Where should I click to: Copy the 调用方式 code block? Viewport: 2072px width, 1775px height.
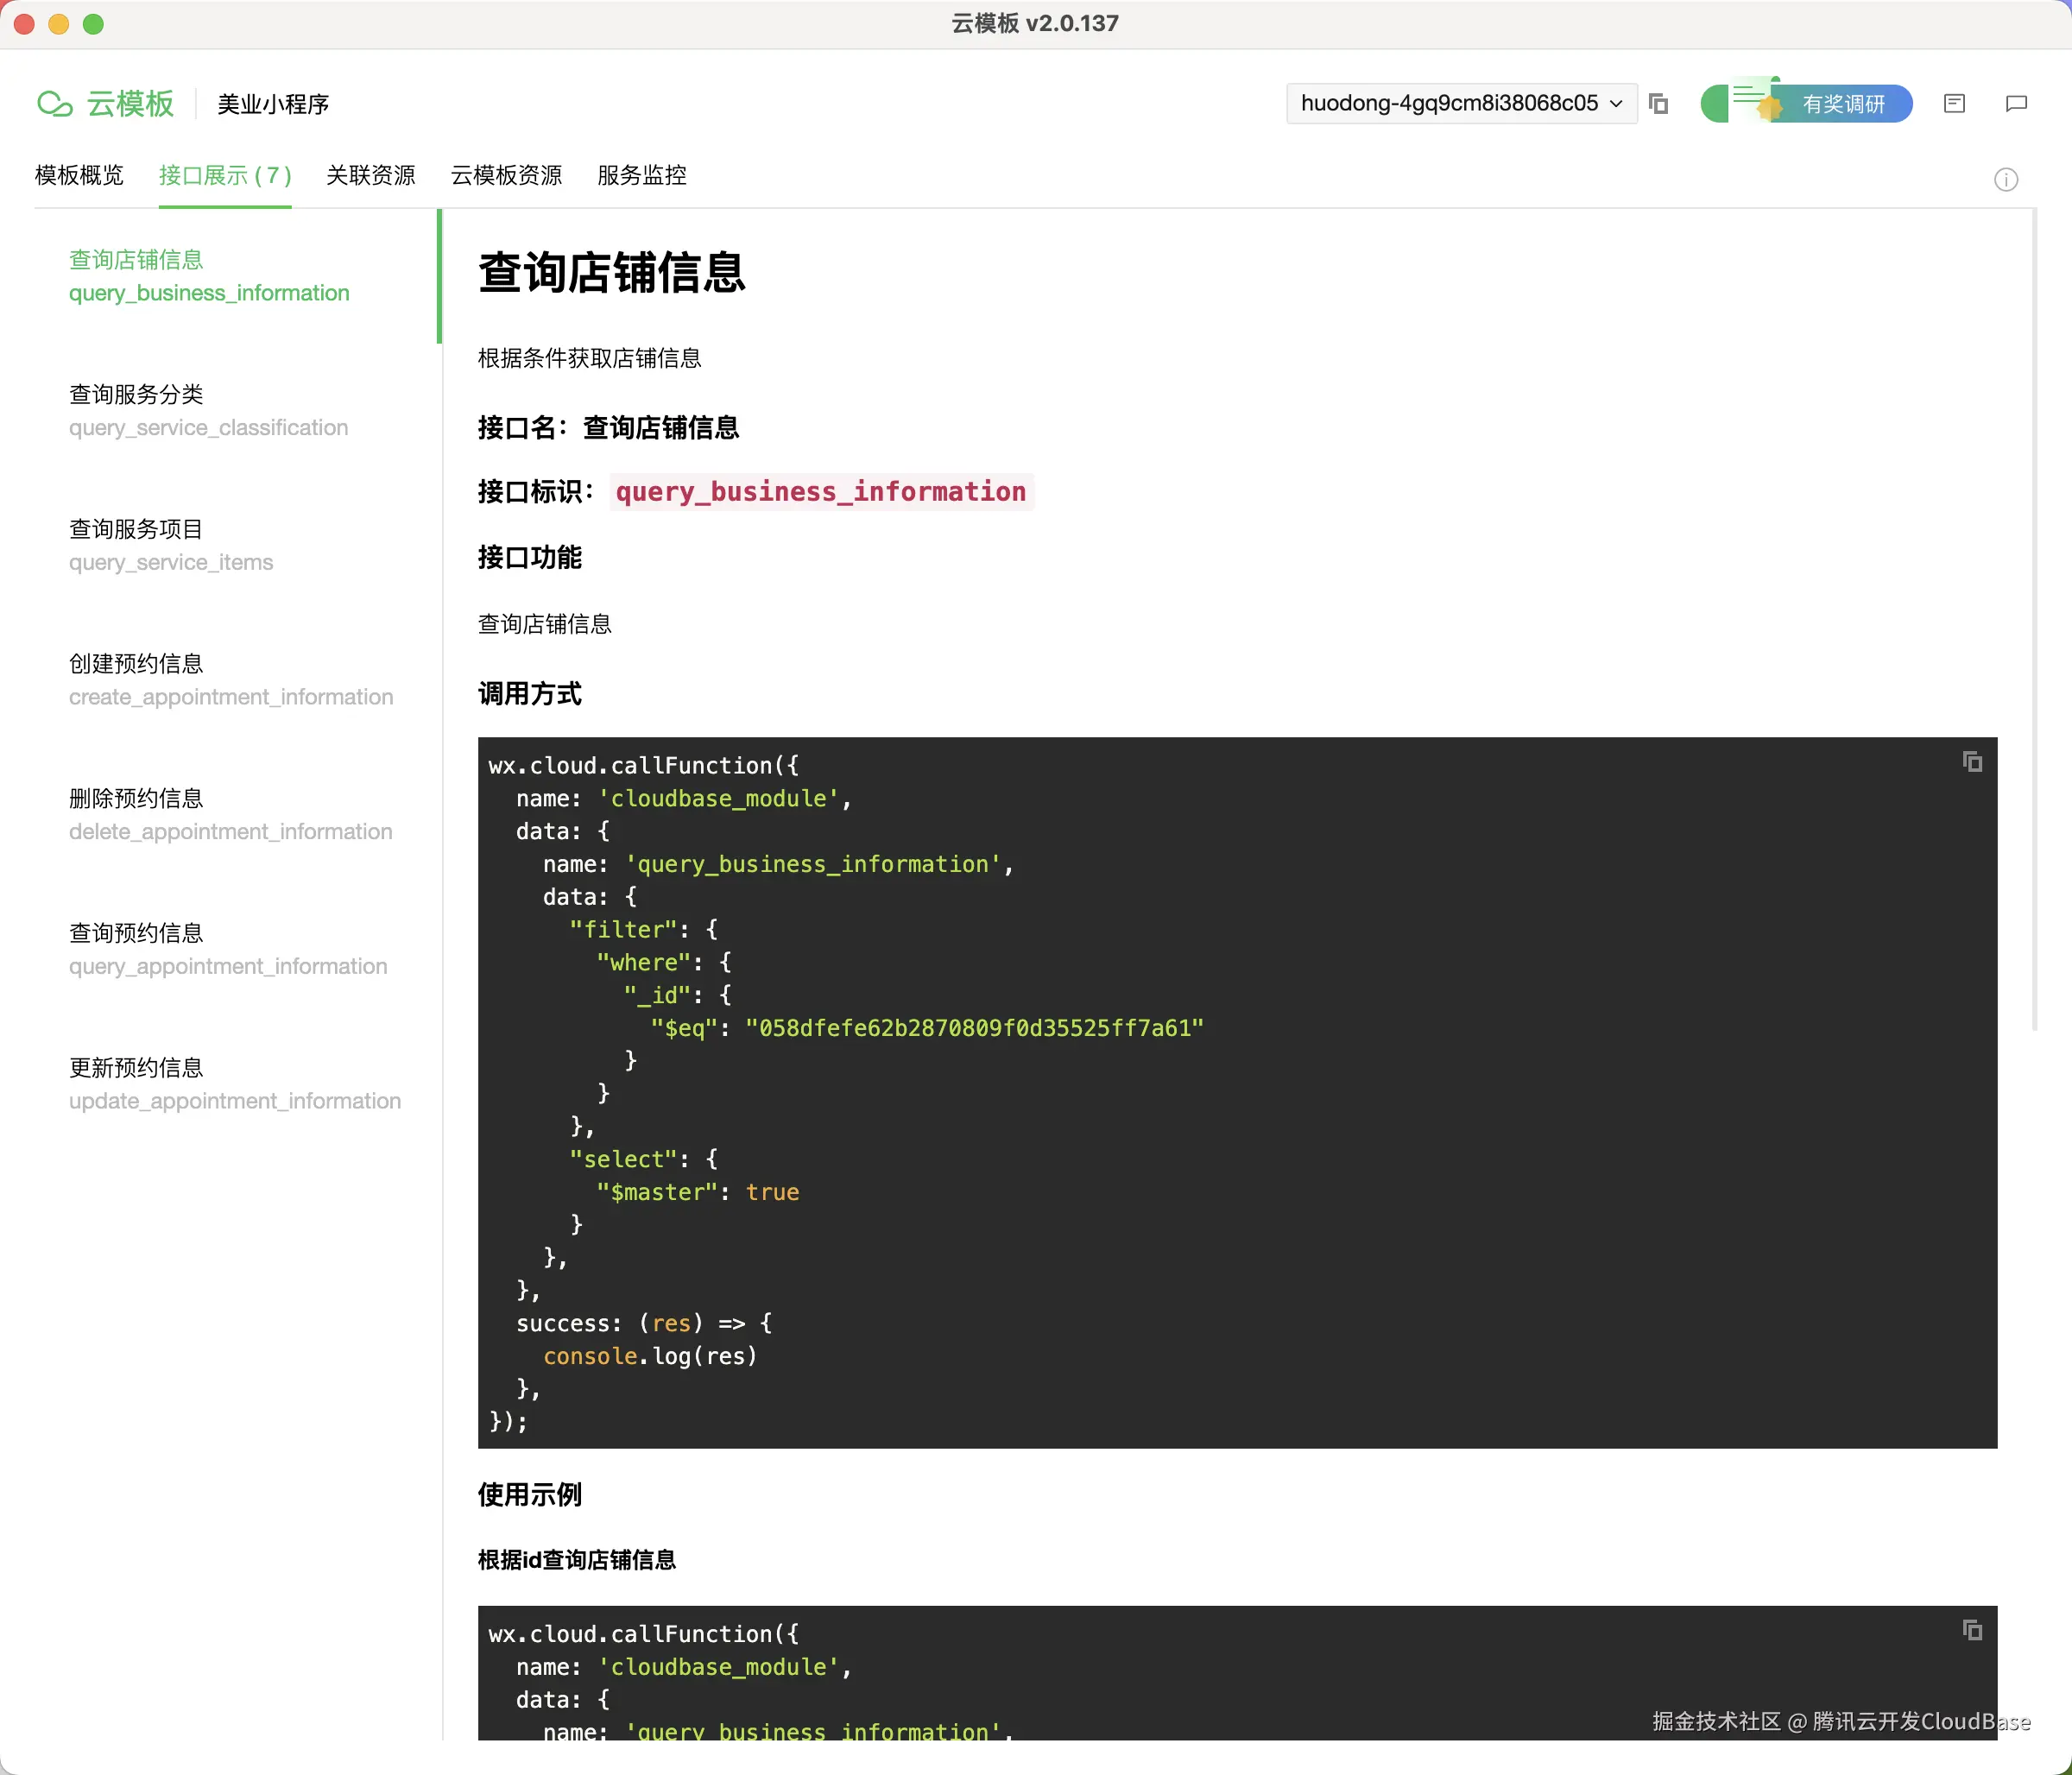pyautogui.click(x=1972, y=763)
